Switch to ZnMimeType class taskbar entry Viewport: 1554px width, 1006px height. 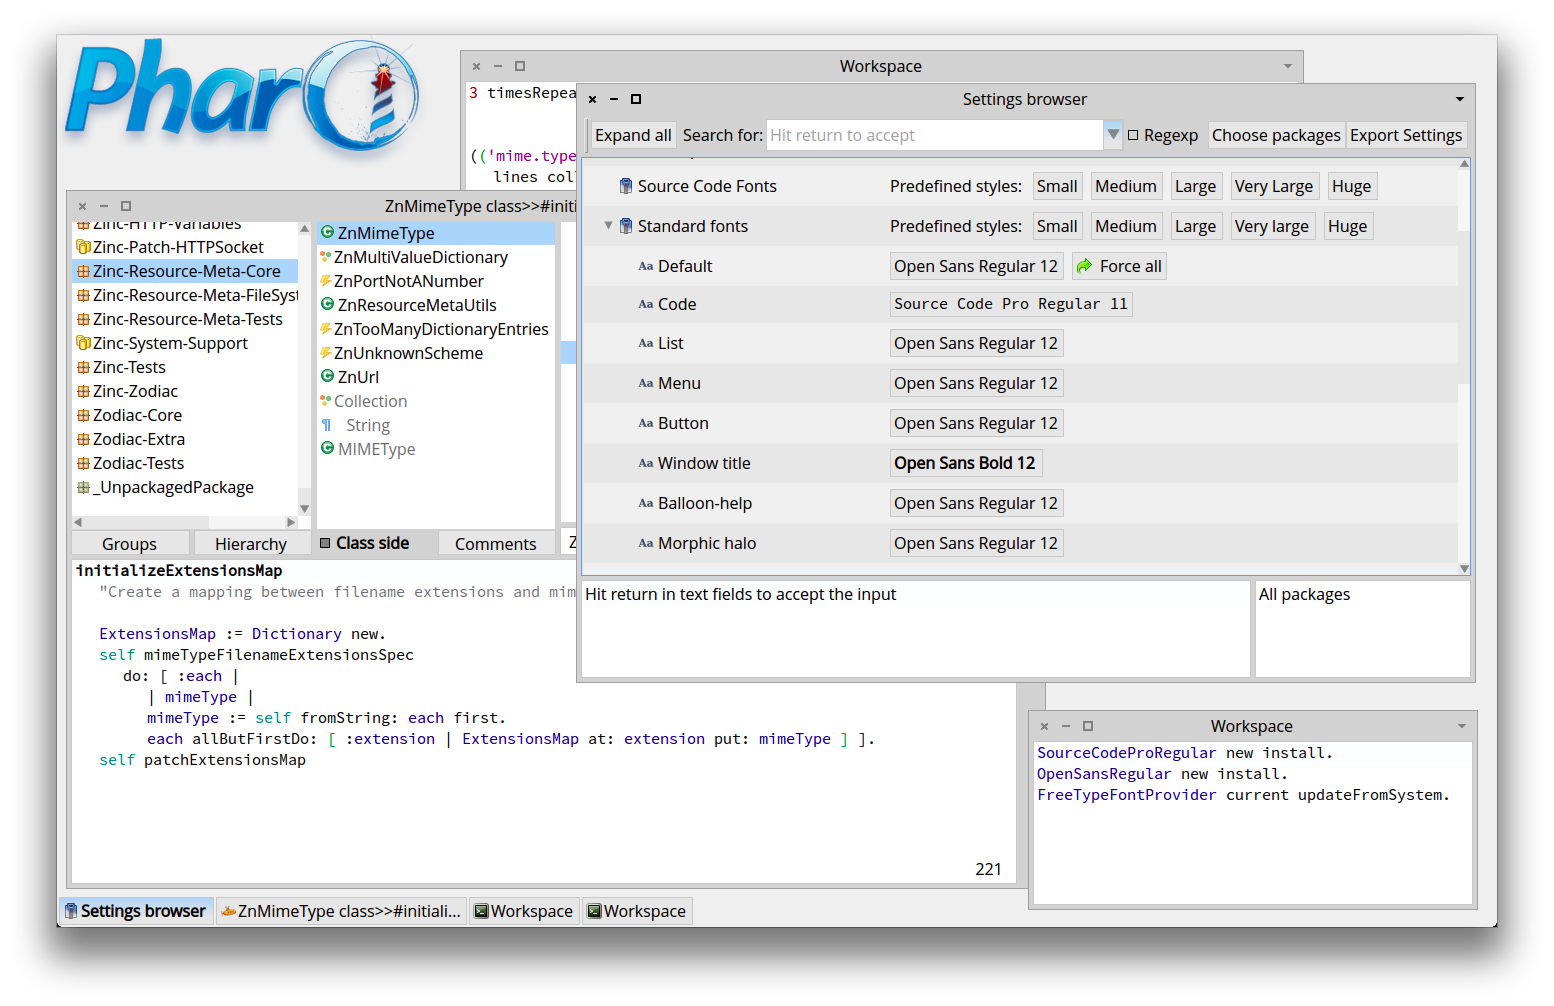pos(341,911)
